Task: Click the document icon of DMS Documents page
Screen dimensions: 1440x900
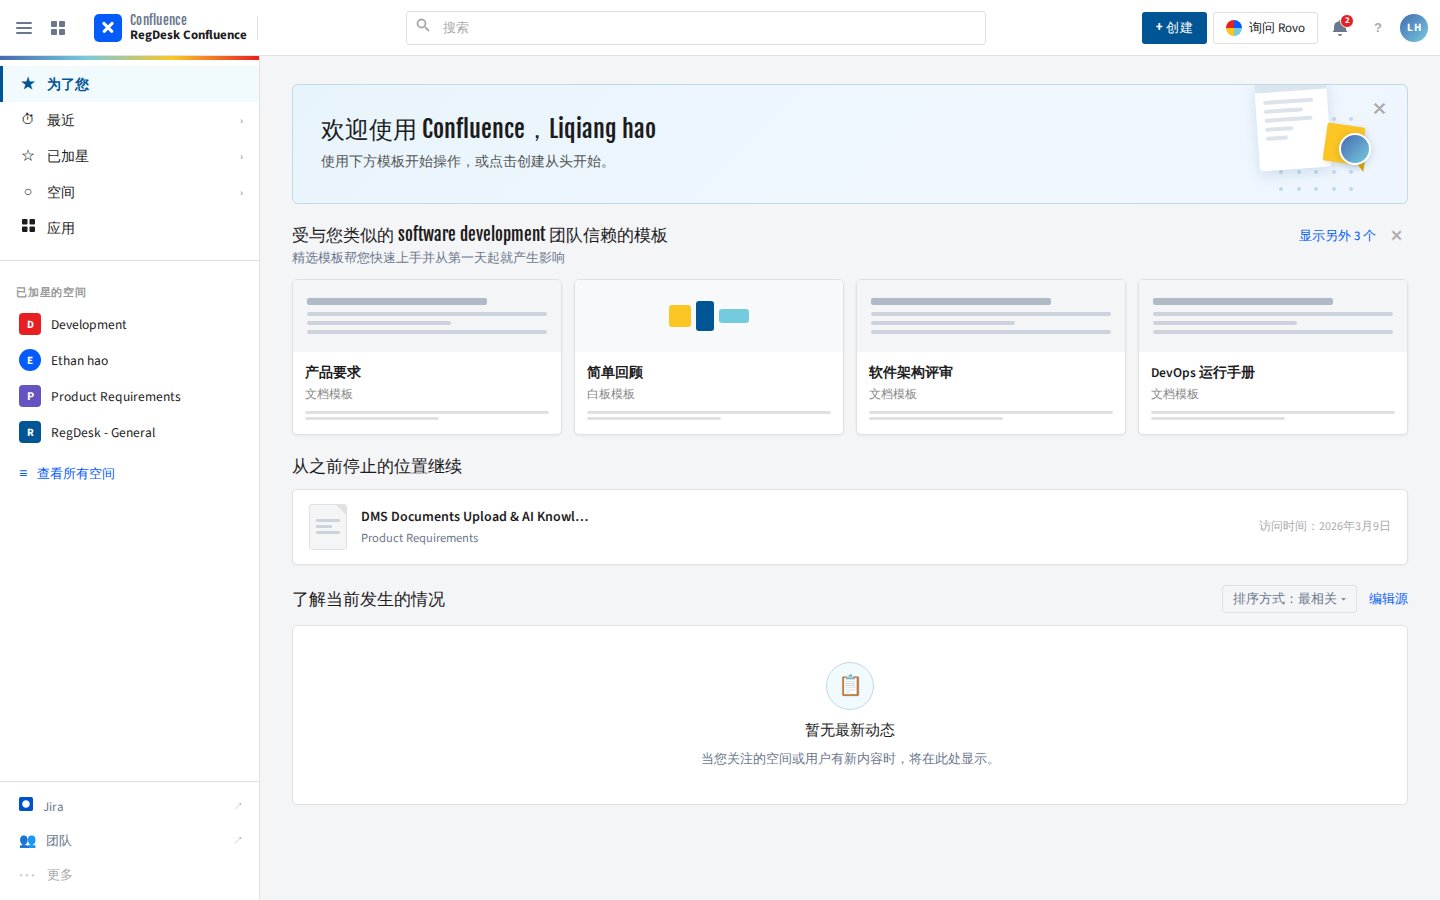Action: click(328, 527)
